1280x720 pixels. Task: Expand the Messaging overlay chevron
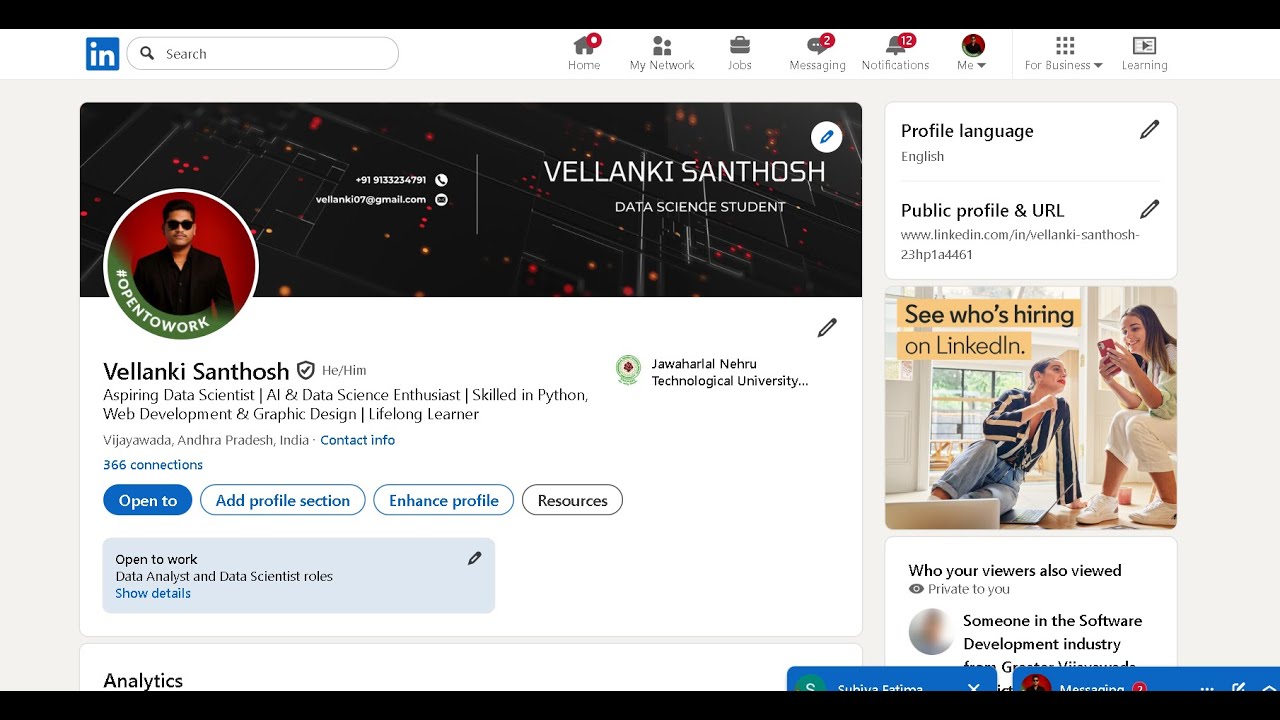coord(1269,688)
